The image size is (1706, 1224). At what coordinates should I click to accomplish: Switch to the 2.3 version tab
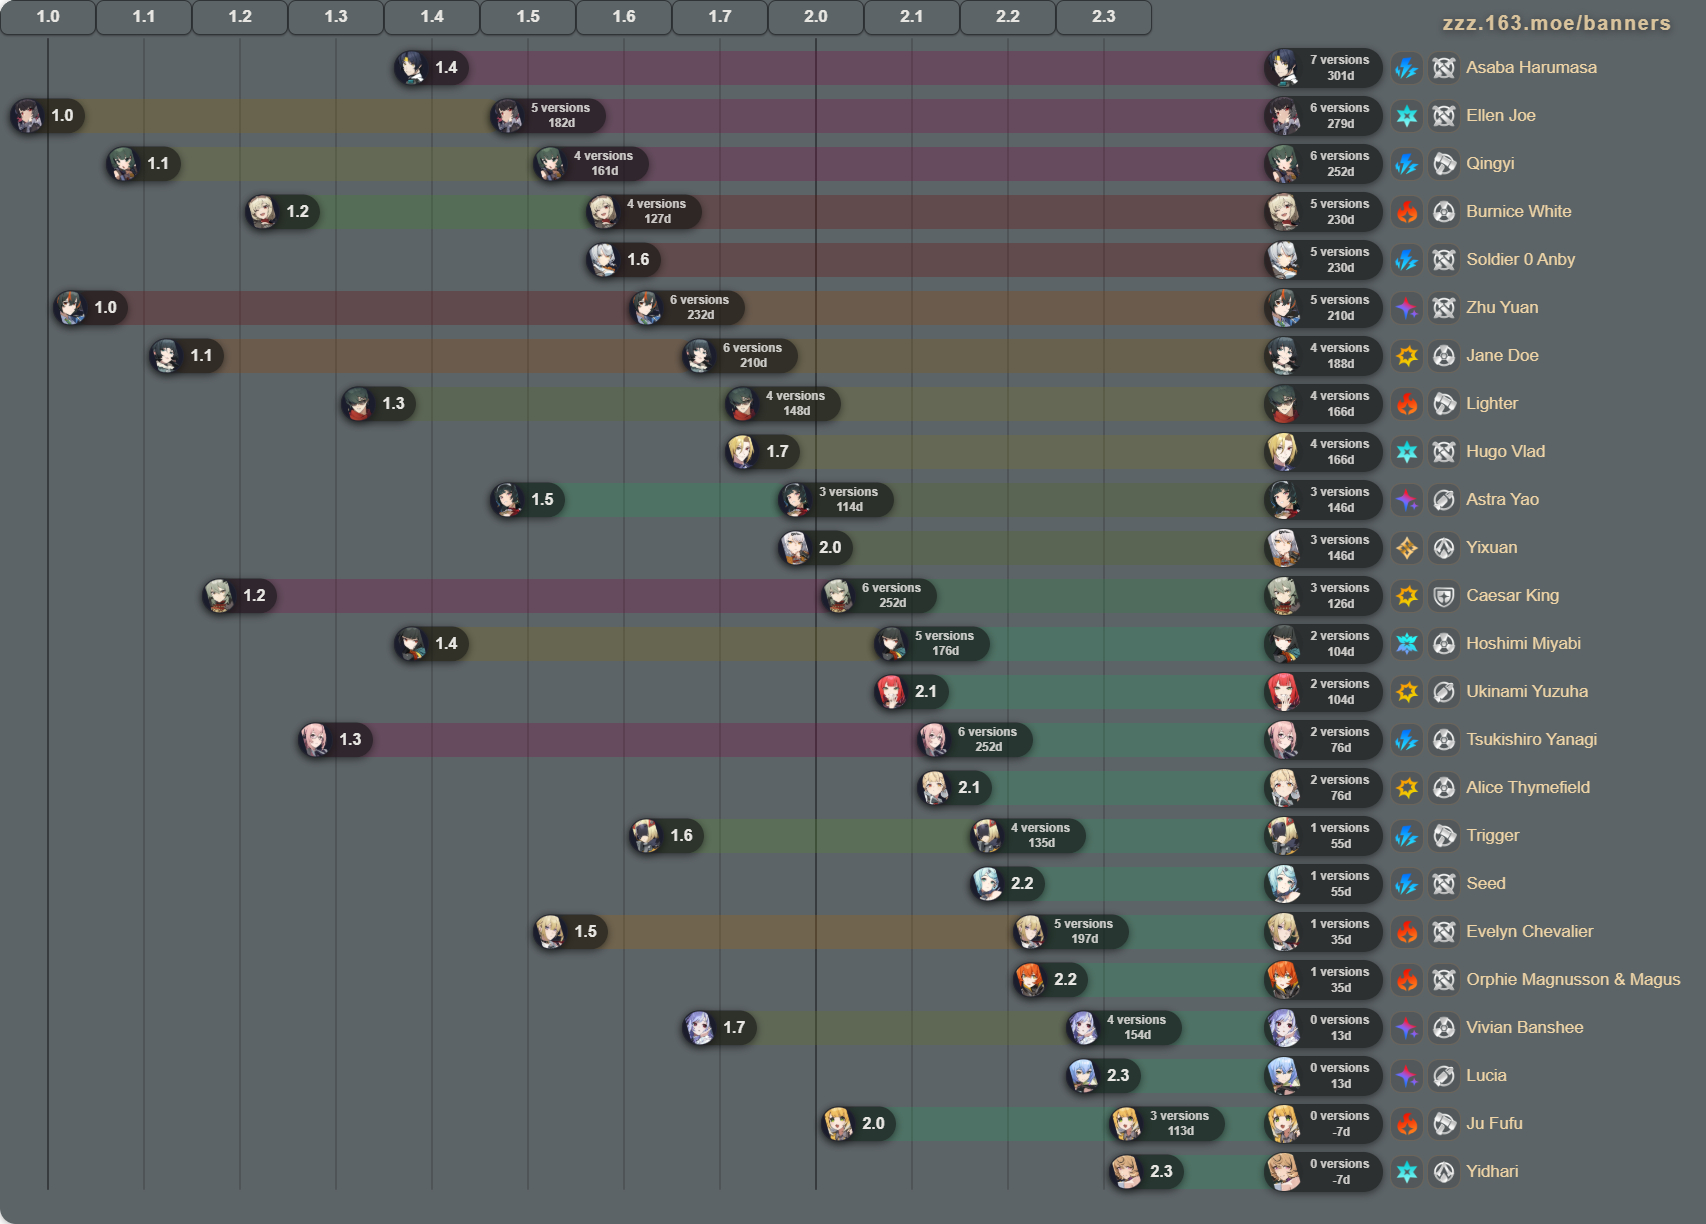[1104, 17]
